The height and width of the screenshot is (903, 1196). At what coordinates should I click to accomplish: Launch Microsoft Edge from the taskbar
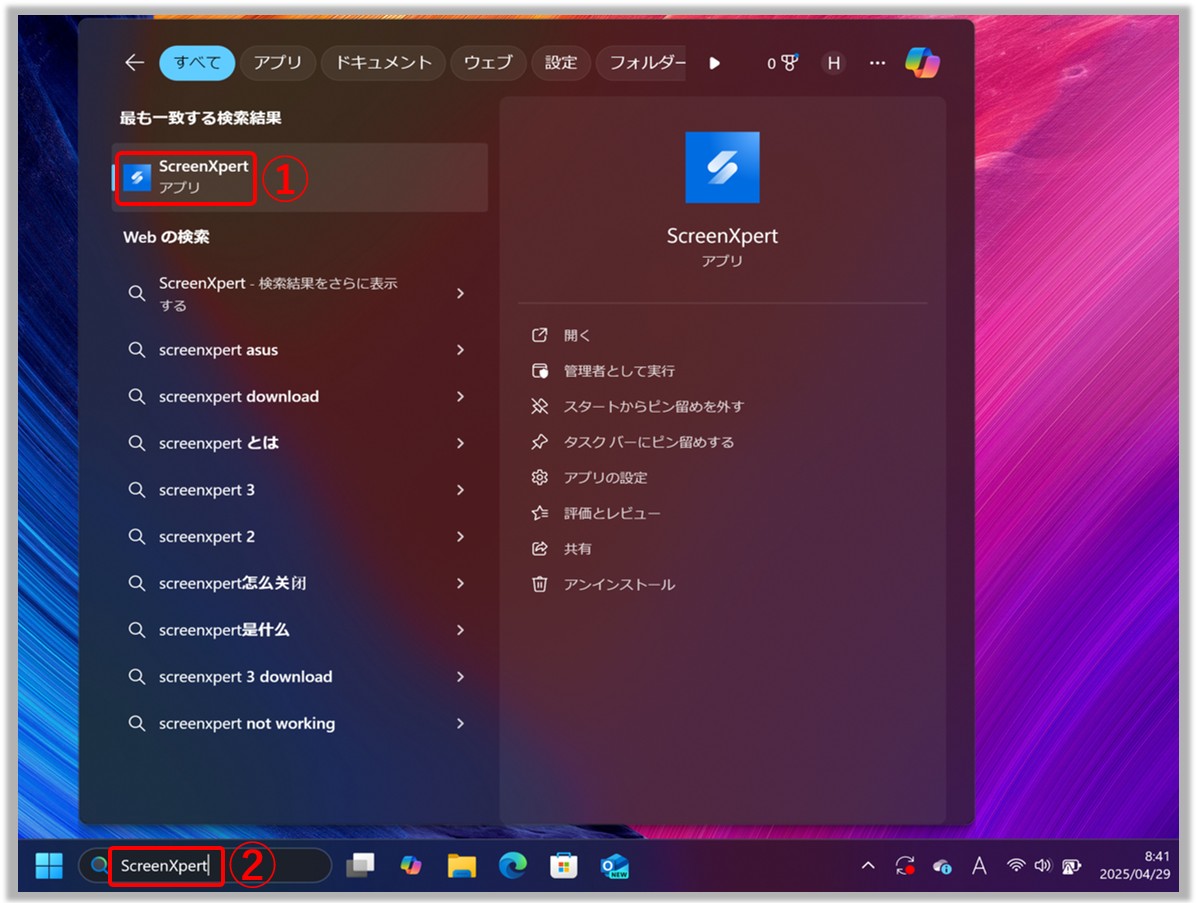pos(513,866)
